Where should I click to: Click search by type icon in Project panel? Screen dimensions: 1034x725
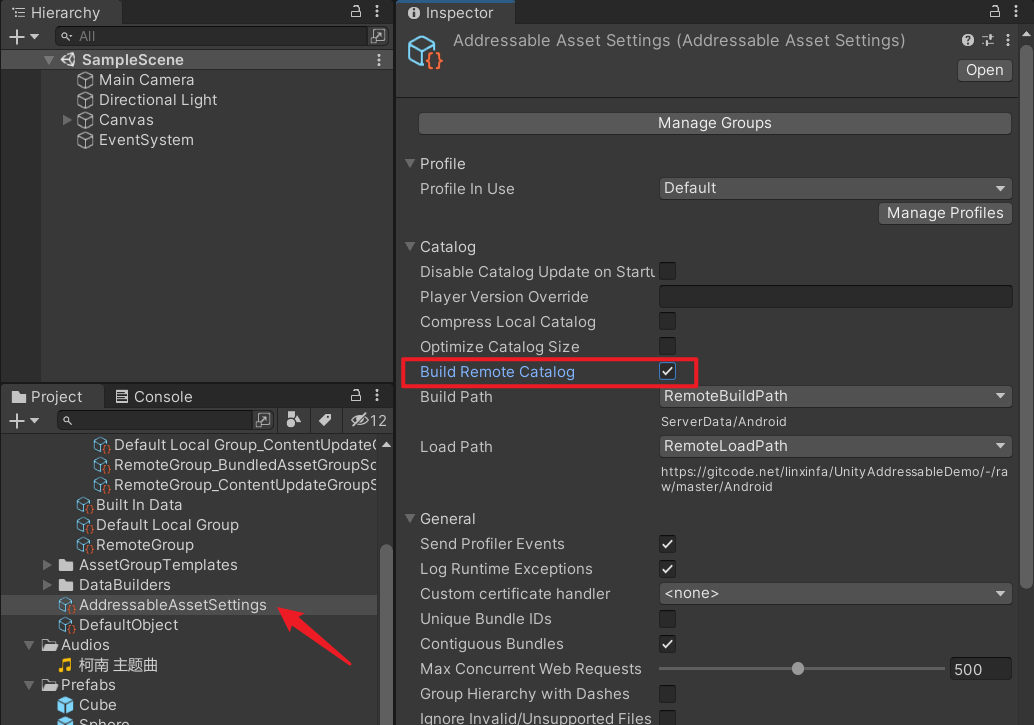[293, 420]
